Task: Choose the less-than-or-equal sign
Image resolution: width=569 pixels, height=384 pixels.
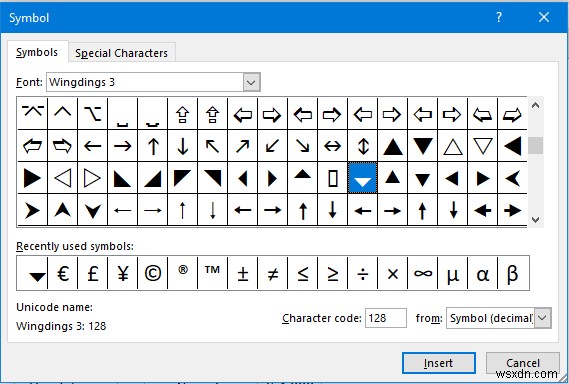Action: [x=302, y=273]
